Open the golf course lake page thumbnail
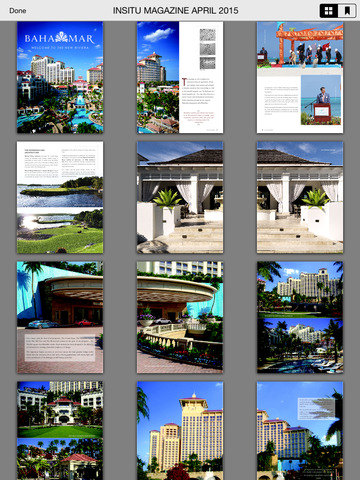This screenshot has width=360, height=480. (x=60, y=197)
